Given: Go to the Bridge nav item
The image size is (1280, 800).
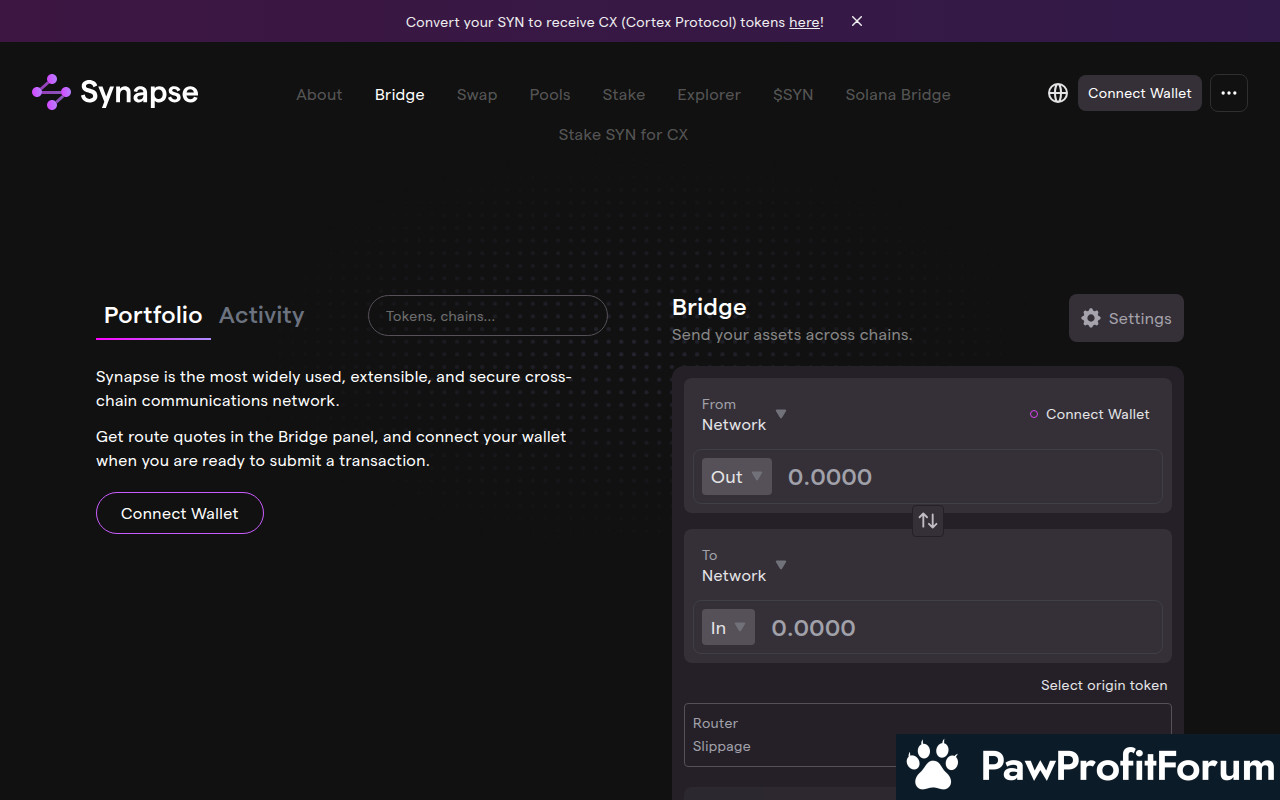Looking at the screenshot, I should pos(400,95).
